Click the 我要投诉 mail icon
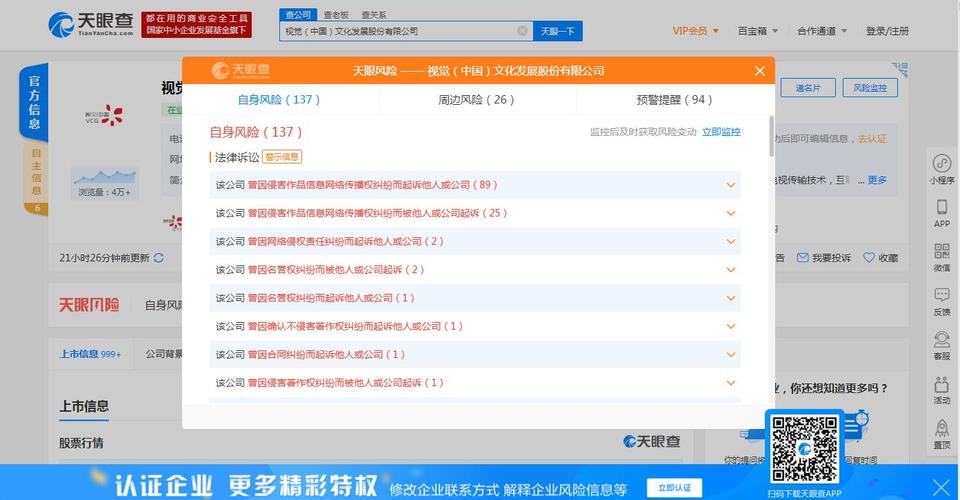The width and height of the screenshot is (960, 500). (x=802, y=258)
